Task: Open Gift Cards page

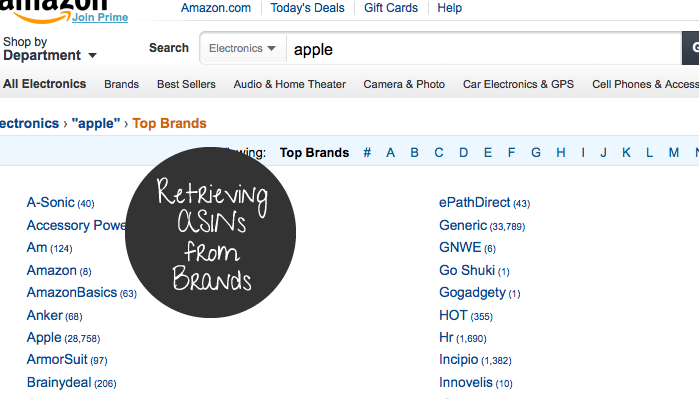Action: (x=391, y=8)
